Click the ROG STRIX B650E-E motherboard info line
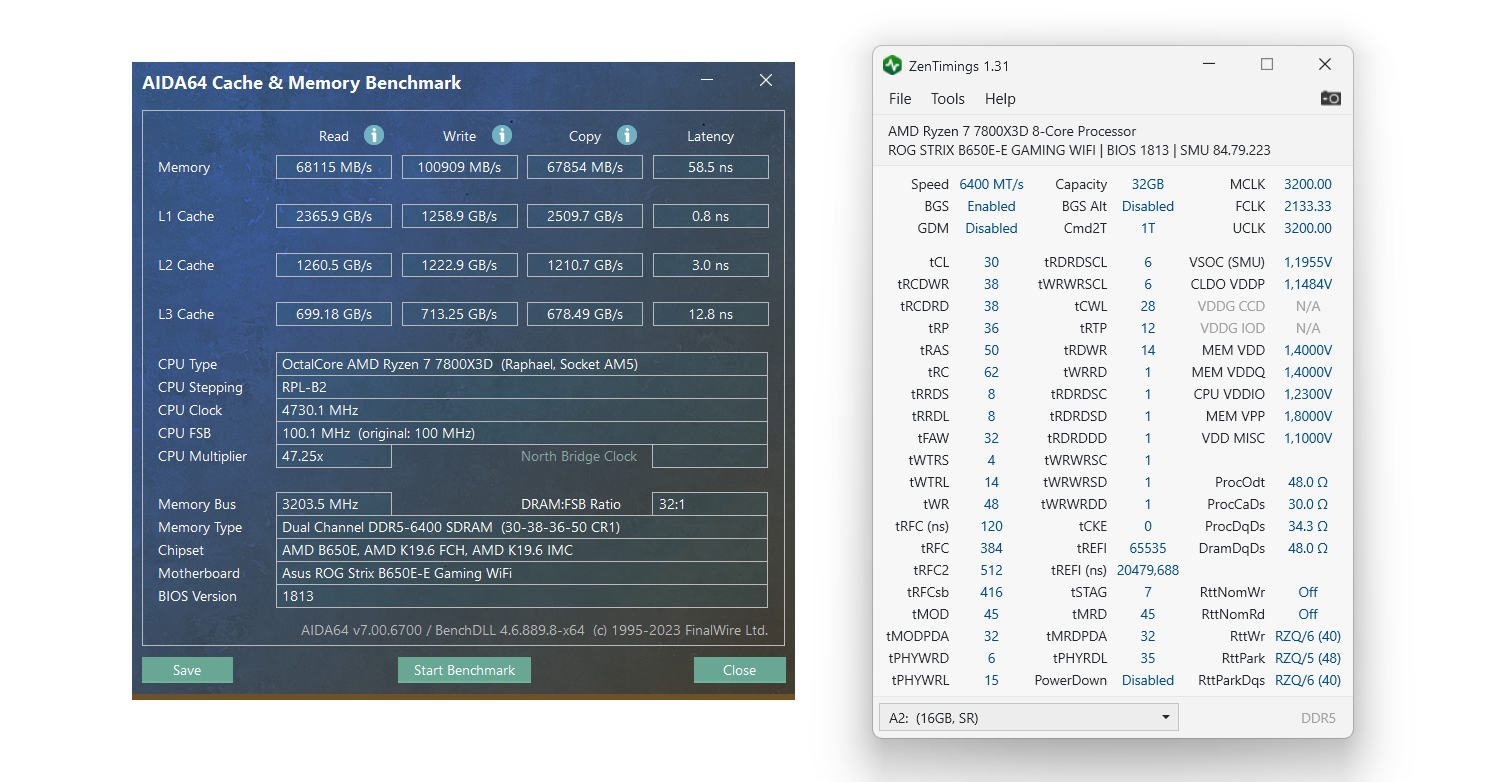 (x=1079, y=150)
